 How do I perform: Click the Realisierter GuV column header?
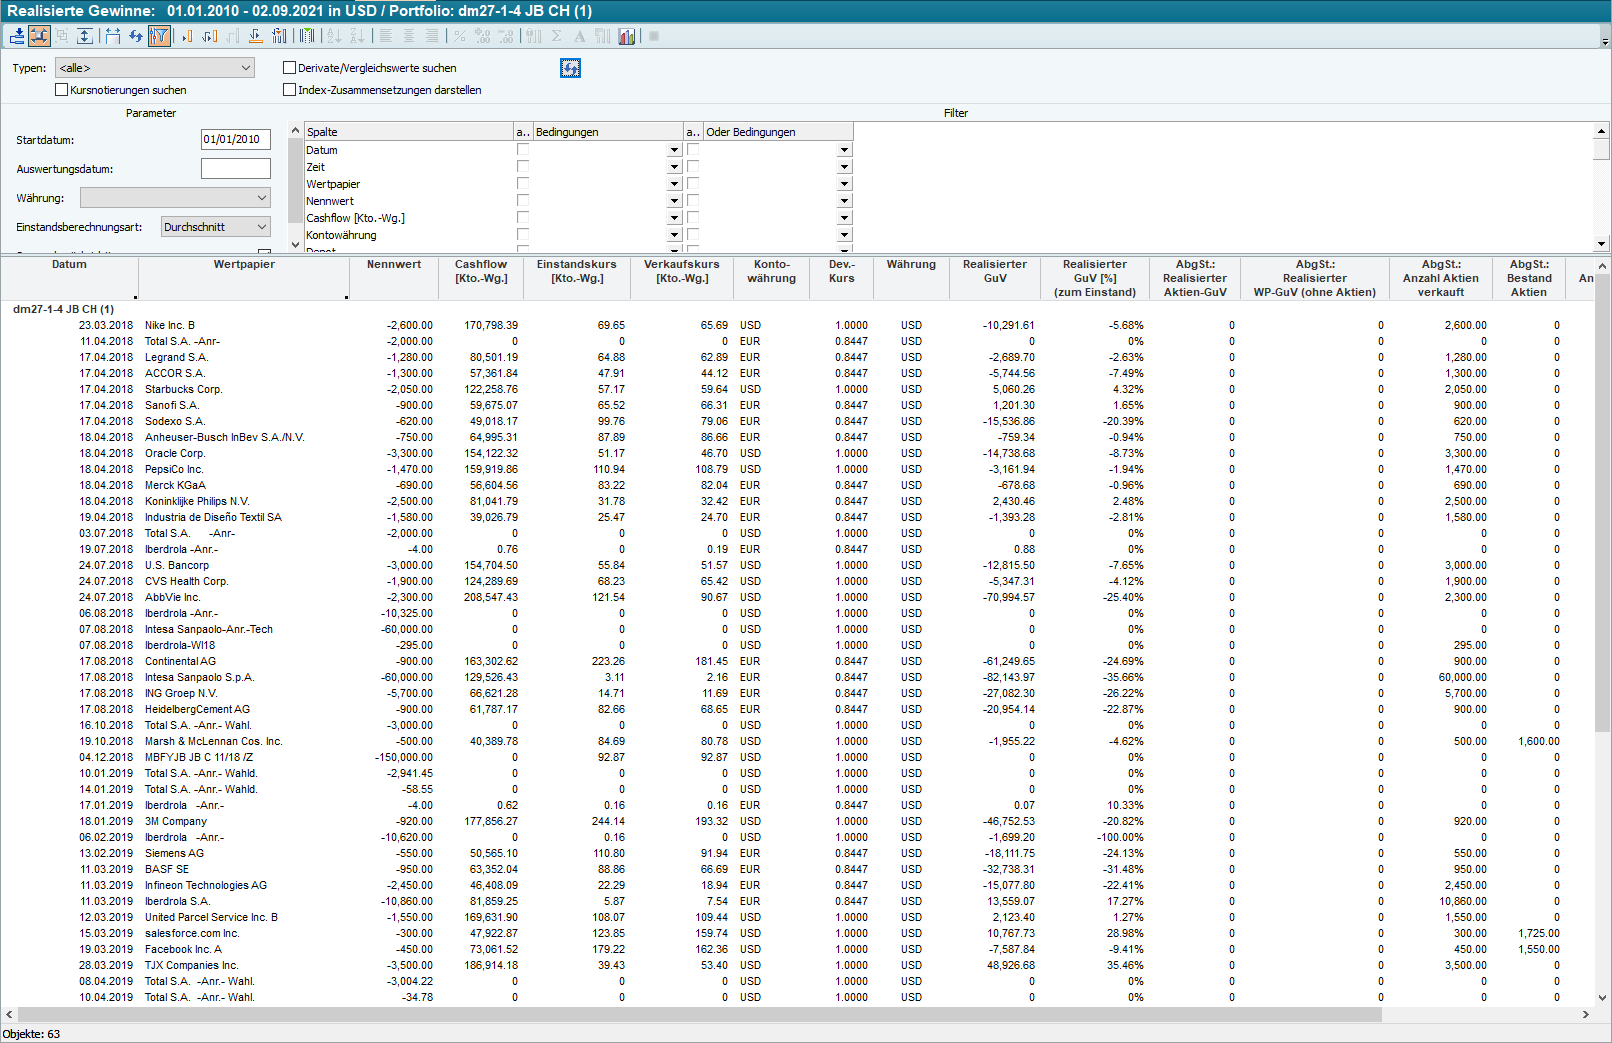[x=994, y=271]
